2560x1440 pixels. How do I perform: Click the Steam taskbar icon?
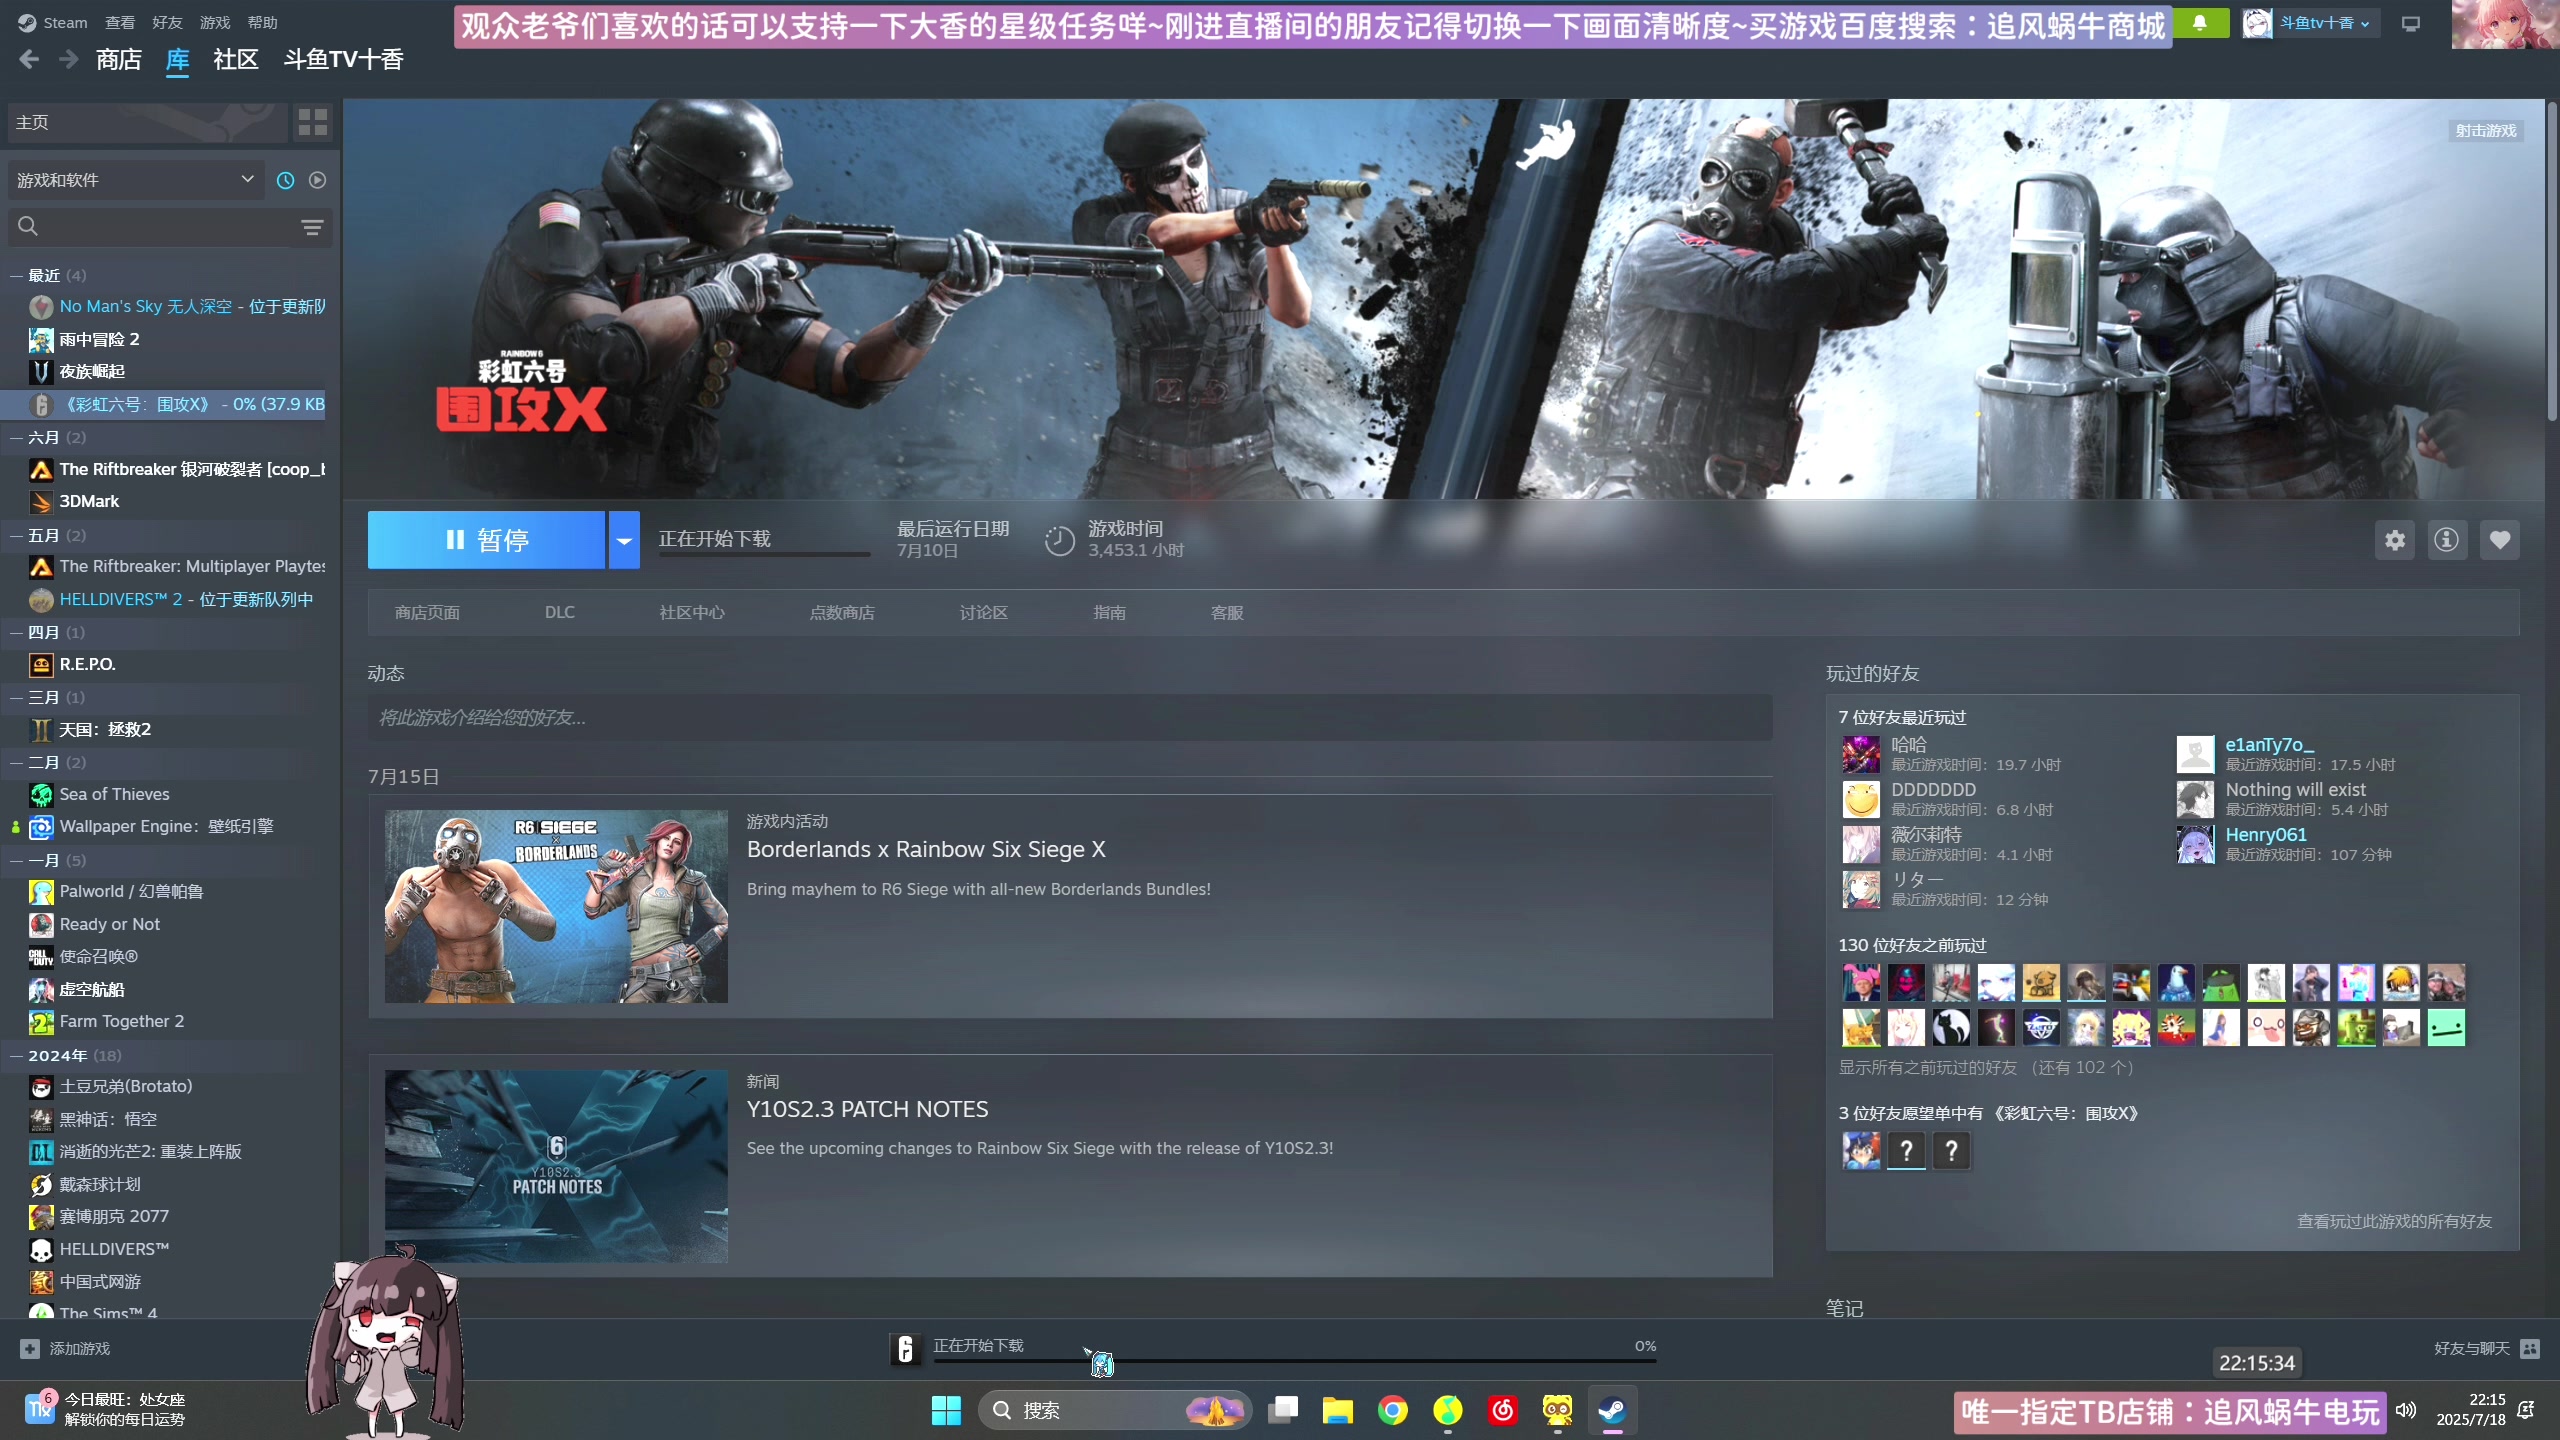tap(1611, 1410)
